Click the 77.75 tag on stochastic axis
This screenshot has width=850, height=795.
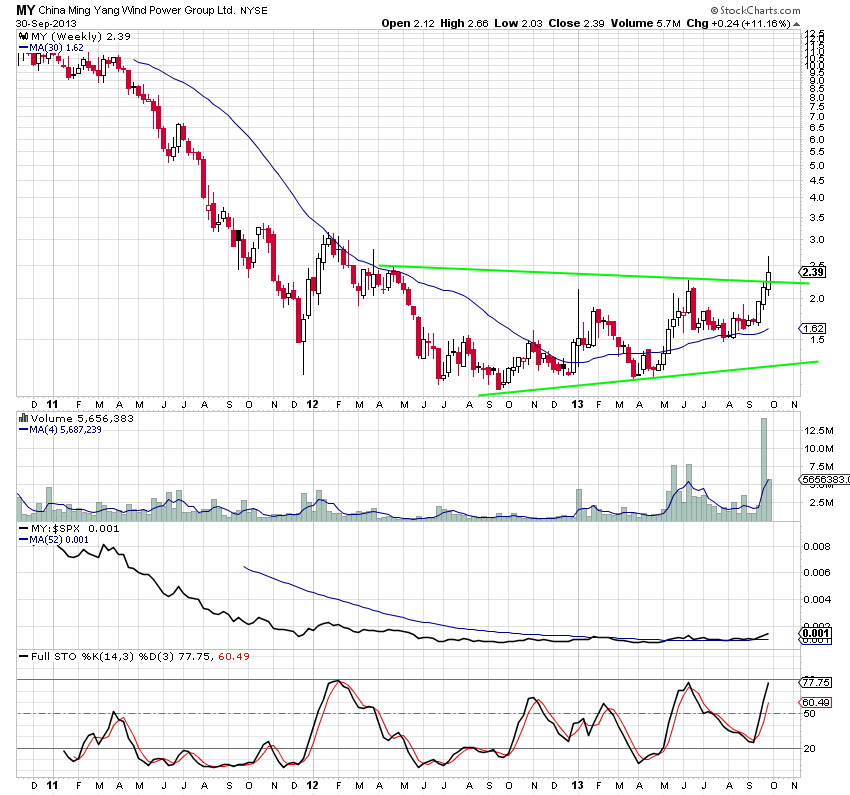click(x=816, y=682)
